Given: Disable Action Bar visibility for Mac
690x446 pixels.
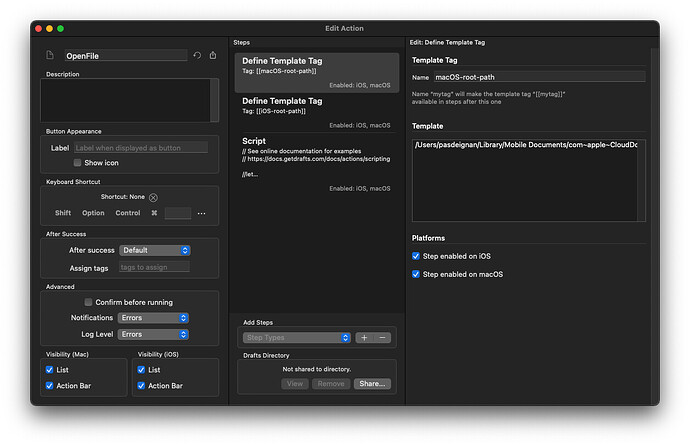Looking at the screenshot, I should [x=49, y=386].
